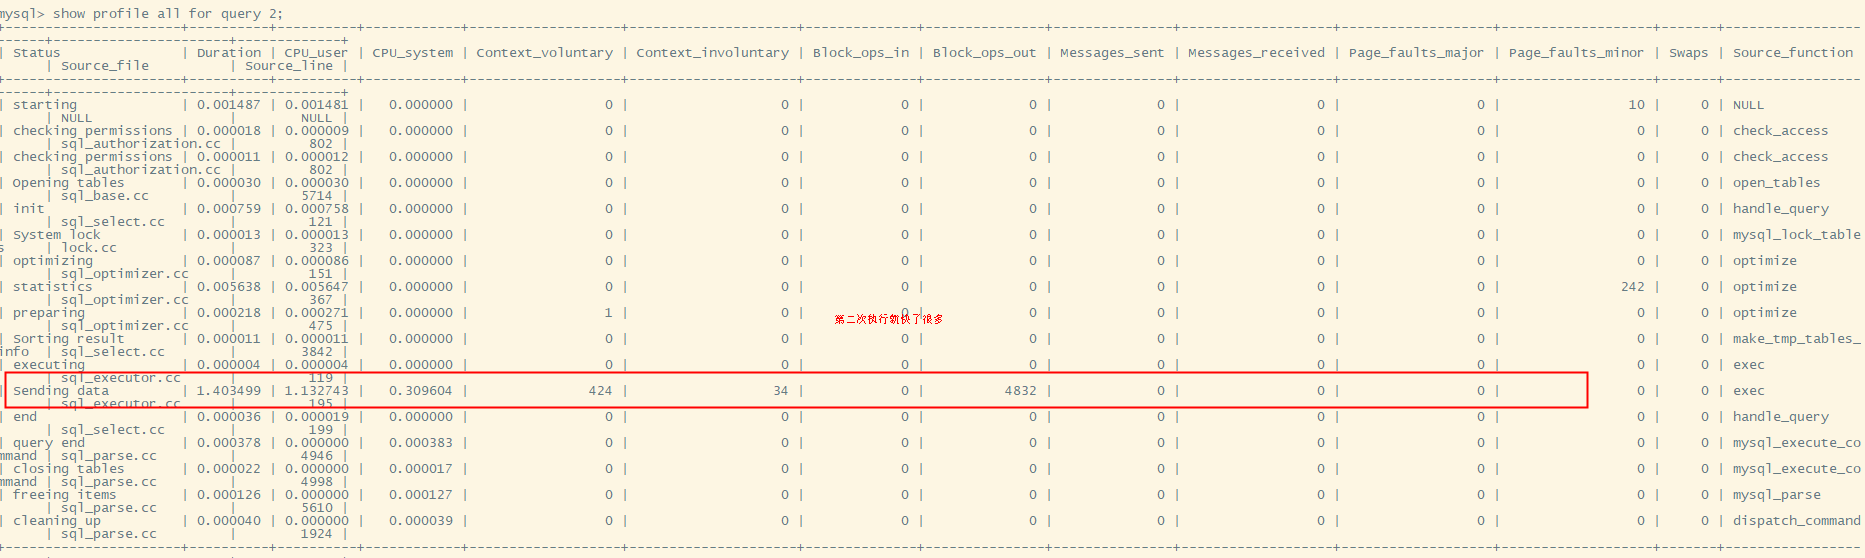Select the Sending data duration 1.403499
This screenshot has height=558, width=1865.
click(229, 391)
